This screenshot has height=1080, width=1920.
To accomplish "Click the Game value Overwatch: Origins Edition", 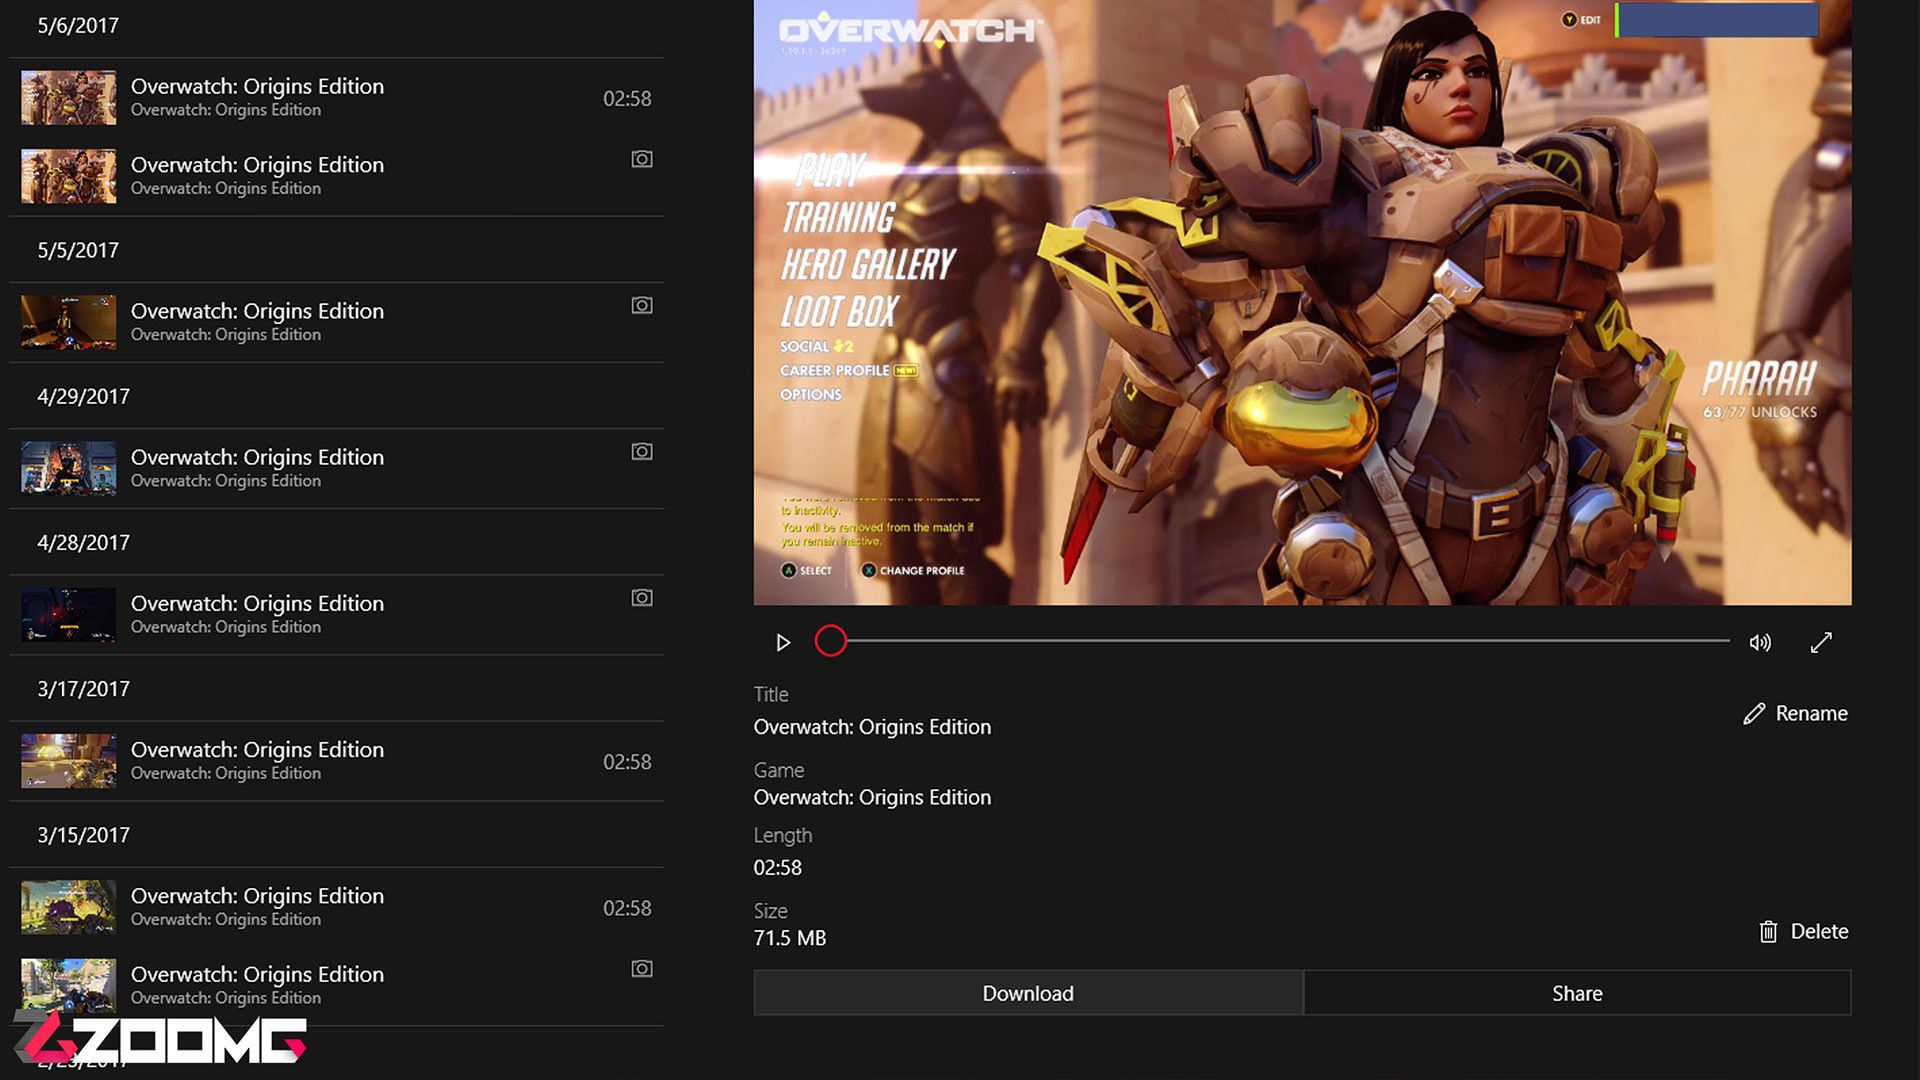I will (872, 798).
